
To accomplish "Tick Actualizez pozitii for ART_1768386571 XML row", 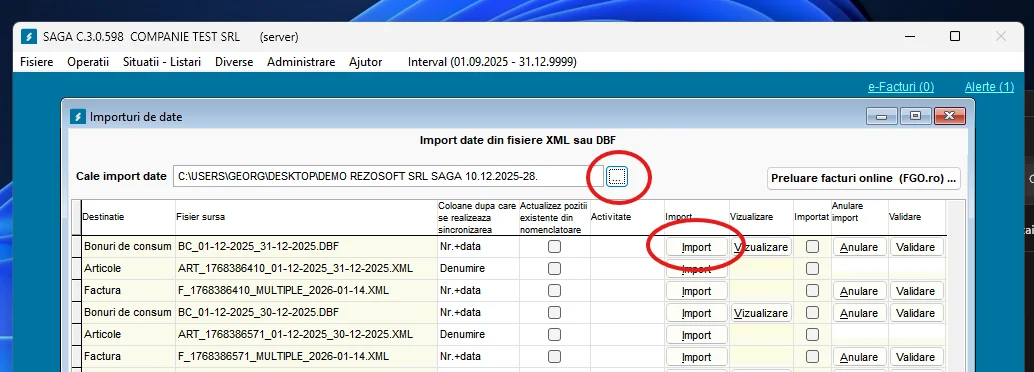I will (x=555, y=334).
